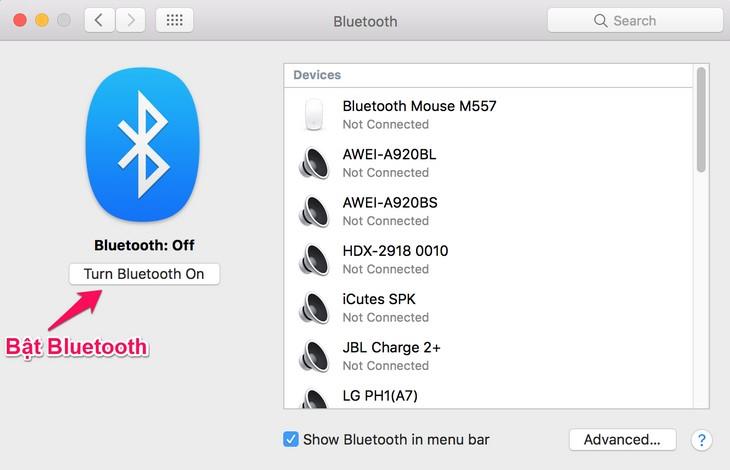730x470 pixels.
Task: Go forward with the right chevron button
Action: pyautogui.click(x=130, y=20)
